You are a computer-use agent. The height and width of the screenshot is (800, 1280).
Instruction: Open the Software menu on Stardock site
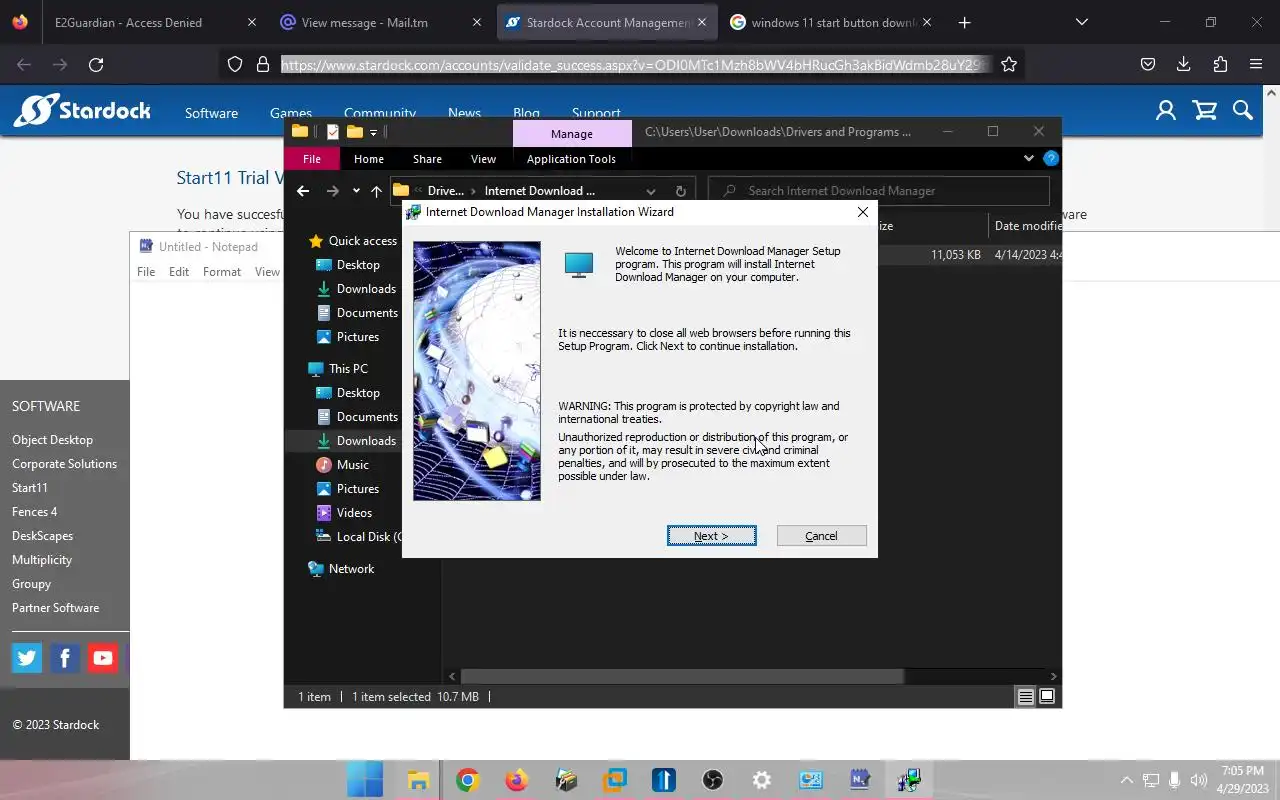point(211,114)
